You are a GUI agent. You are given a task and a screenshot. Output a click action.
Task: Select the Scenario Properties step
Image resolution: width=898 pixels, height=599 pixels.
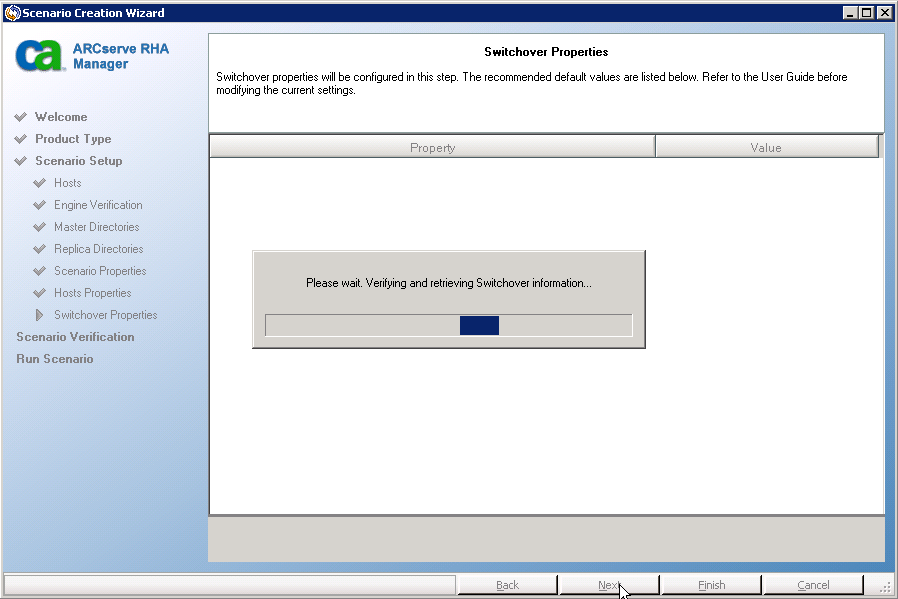pyautogui.click(x=99, y=271)
